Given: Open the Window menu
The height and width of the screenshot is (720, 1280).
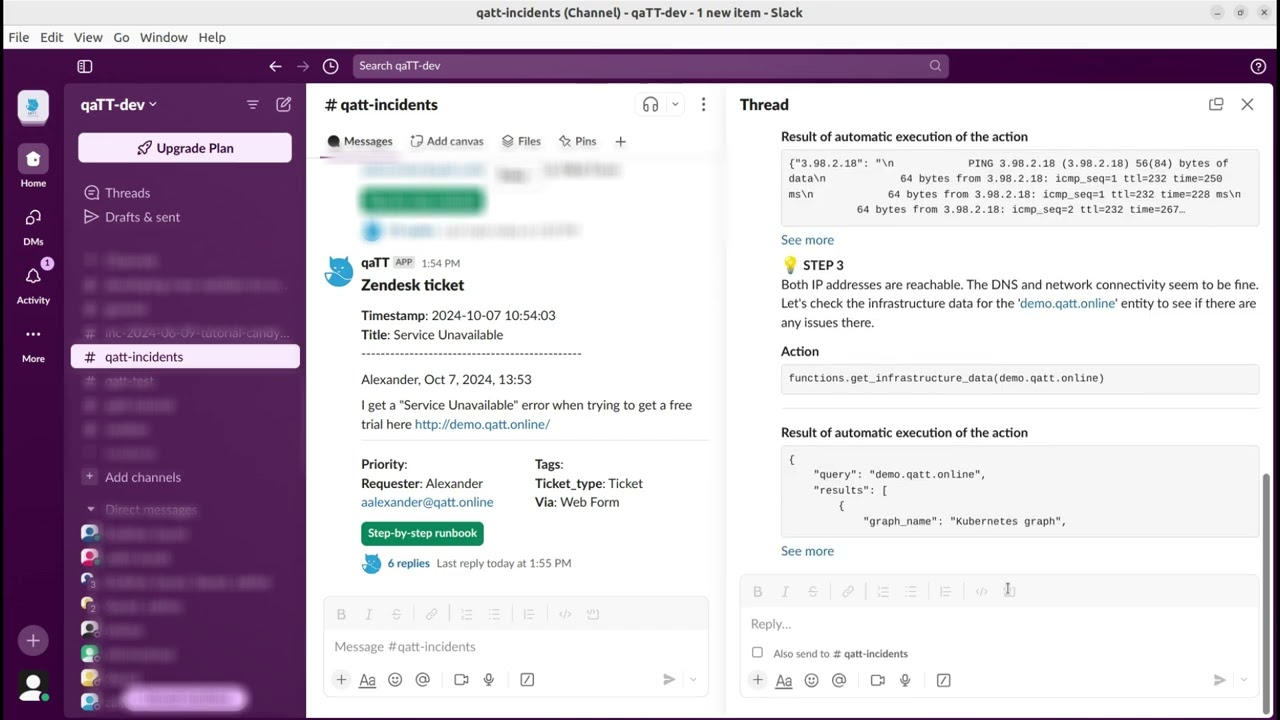Looking at the screenshot, I should click(x=164, y=37).
